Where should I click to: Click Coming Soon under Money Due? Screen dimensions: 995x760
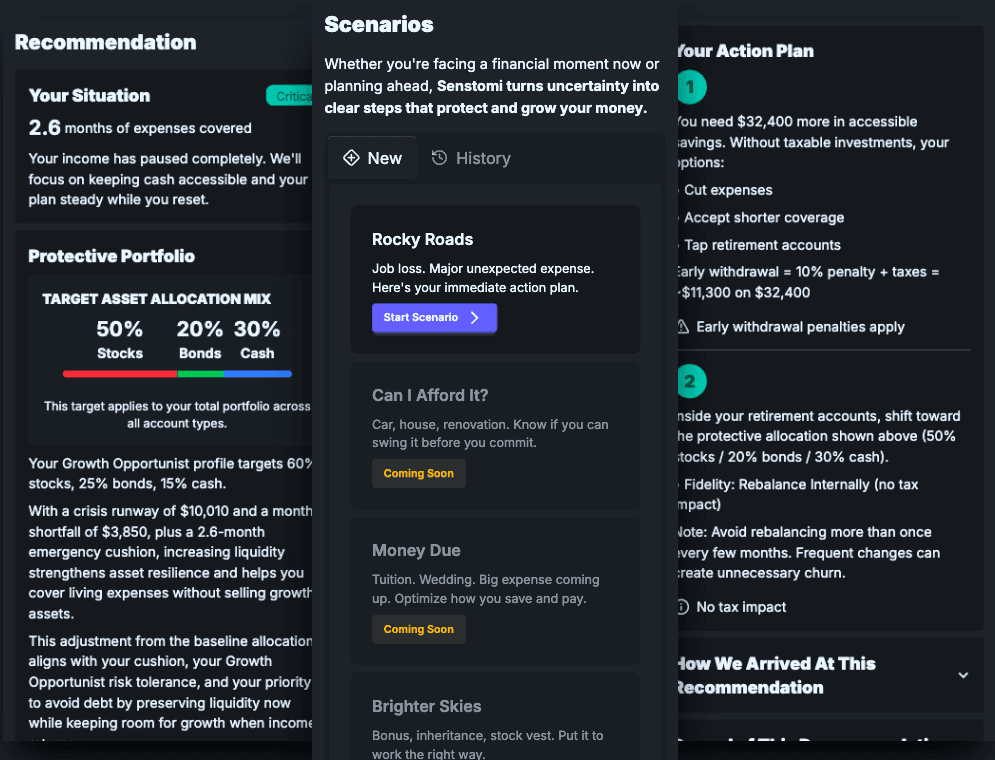pyautogui.click(x=418, y=630)
